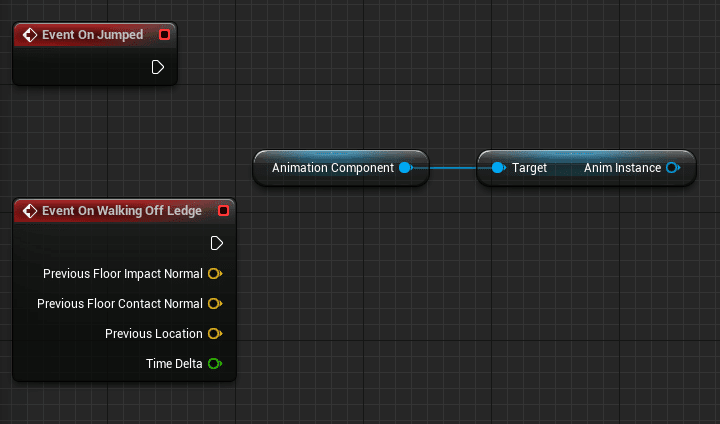Select the Animation Component variable node
Screen dimensions: 720x424
tap(341, 168)
